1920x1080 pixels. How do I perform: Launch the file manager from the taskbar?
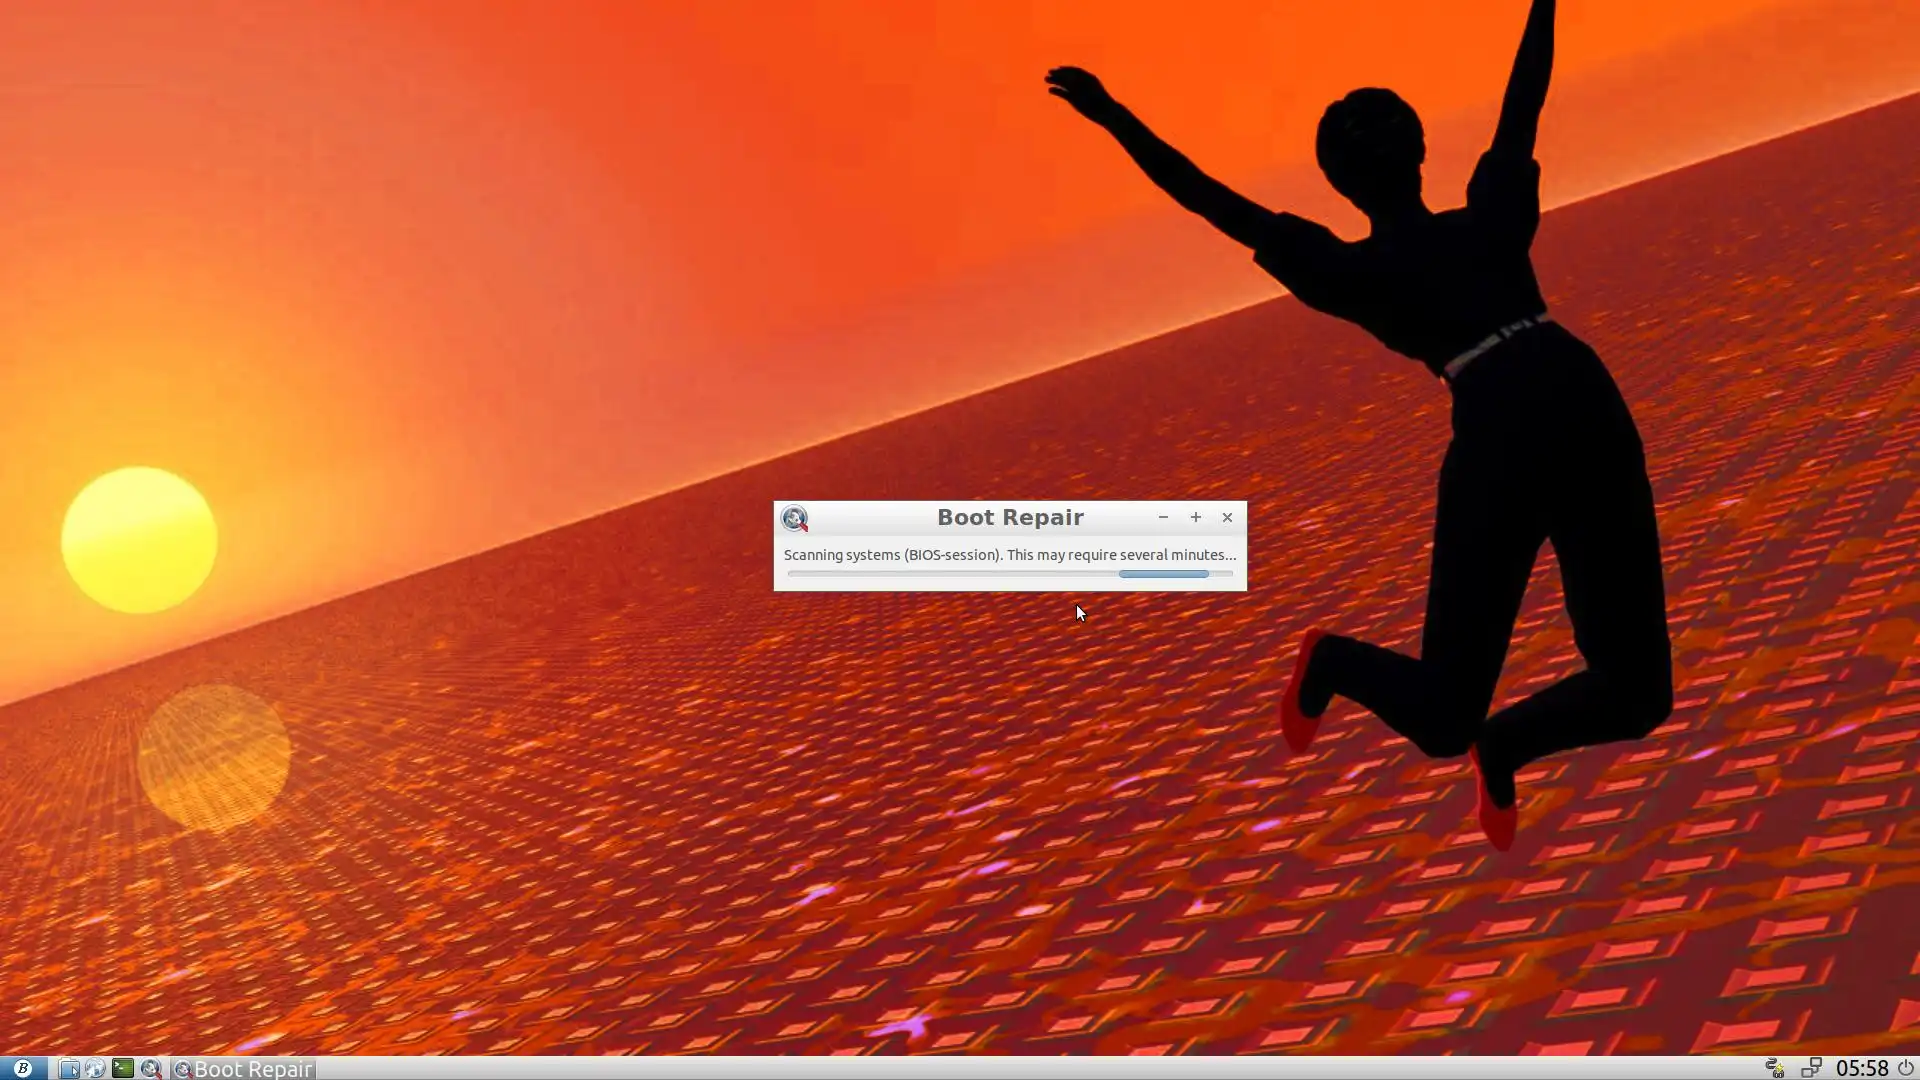tap(68, 1068)
